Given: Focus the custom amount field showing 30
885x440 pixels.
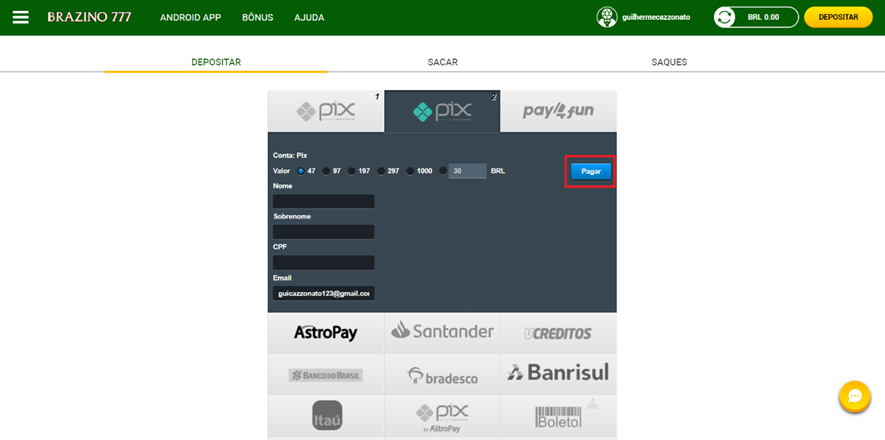Looking at the screenshot, I should [467, 171].
